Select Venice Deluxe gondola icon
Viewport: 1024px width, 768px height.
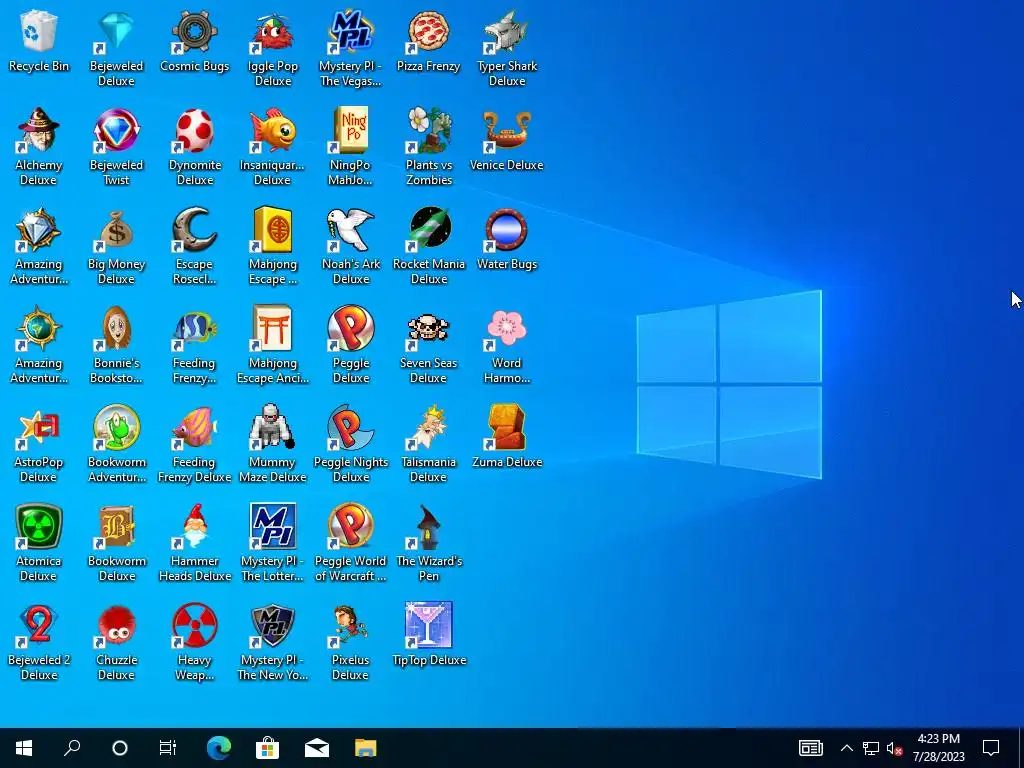pos(507,130)
